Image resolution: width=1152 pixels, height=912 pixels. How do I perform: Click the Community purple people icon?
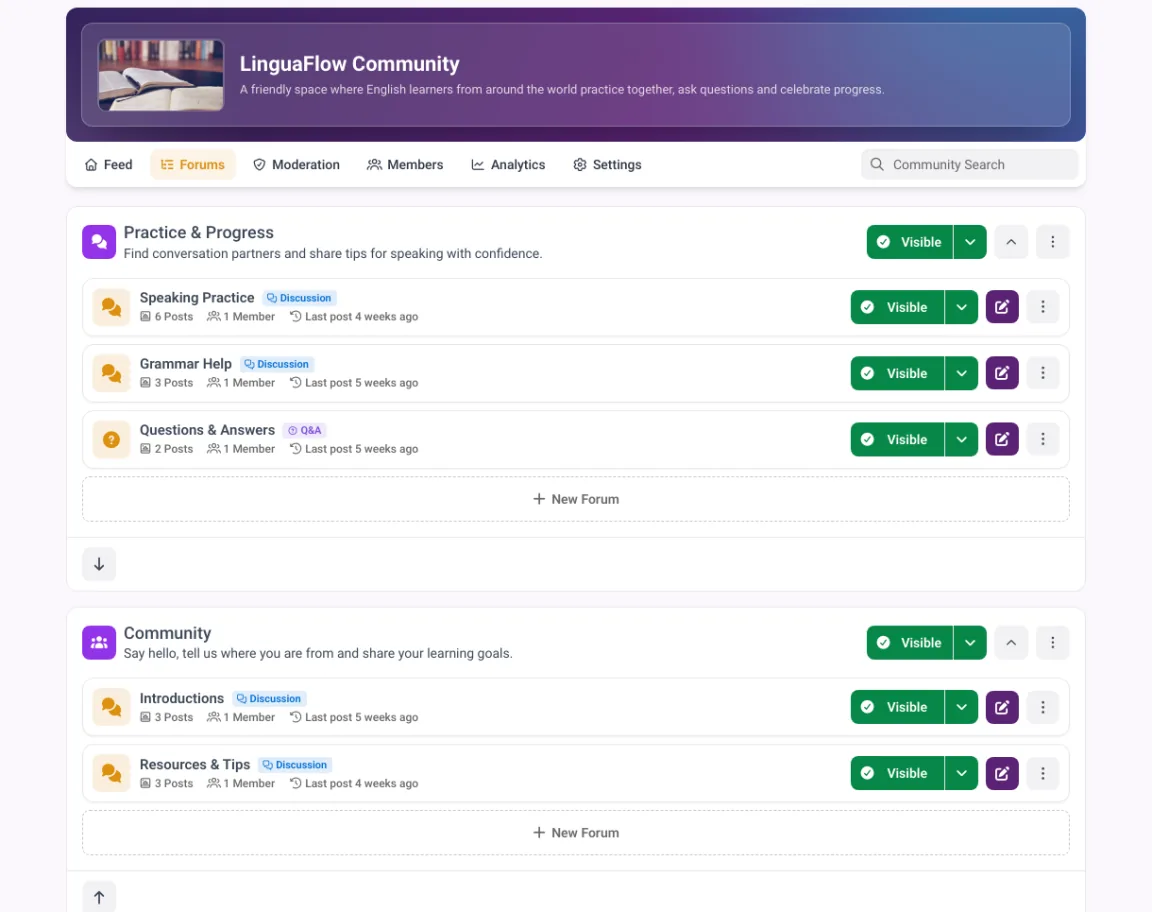pyautogui.click(x=99, y=642)
